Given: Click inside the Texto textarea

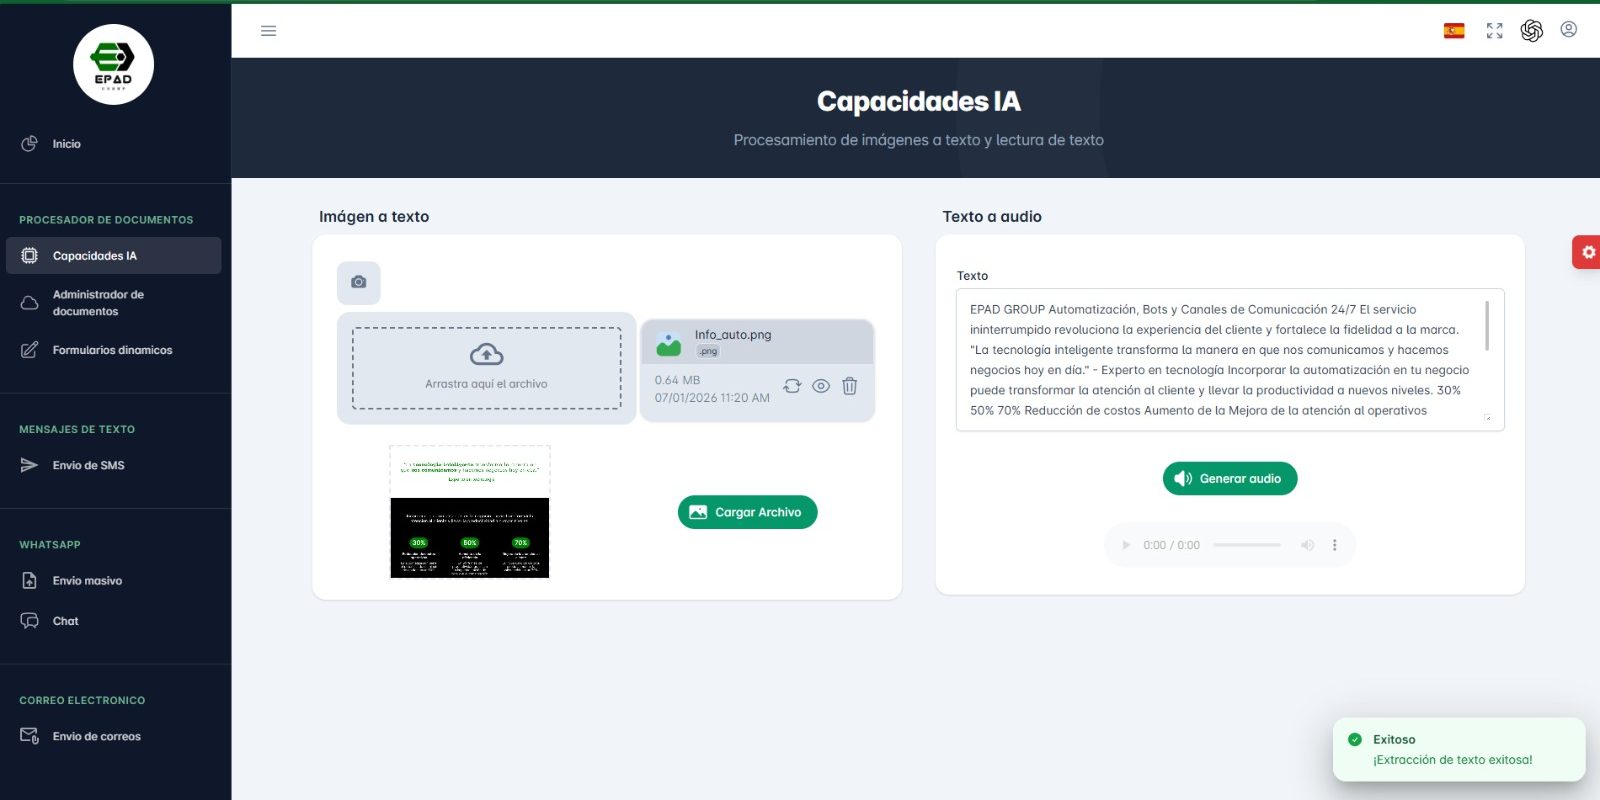Looking at the screenshot, I should click(x=1230, y=360).
